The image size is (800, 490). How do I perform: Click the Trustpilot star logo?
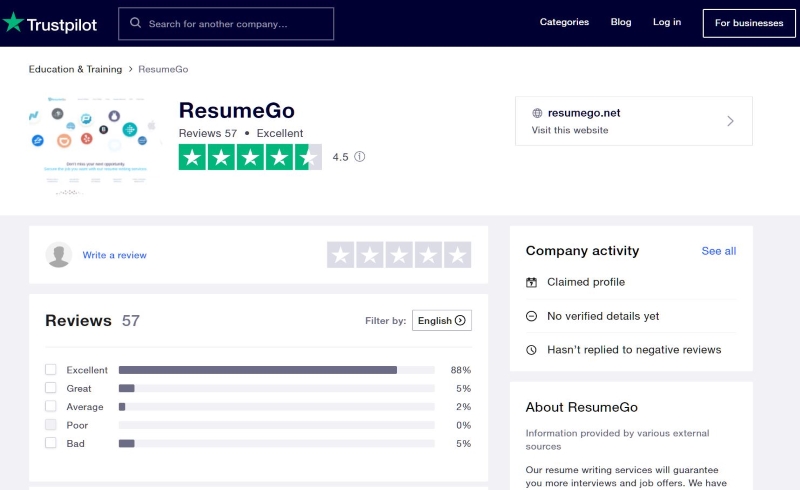[13, 22]
